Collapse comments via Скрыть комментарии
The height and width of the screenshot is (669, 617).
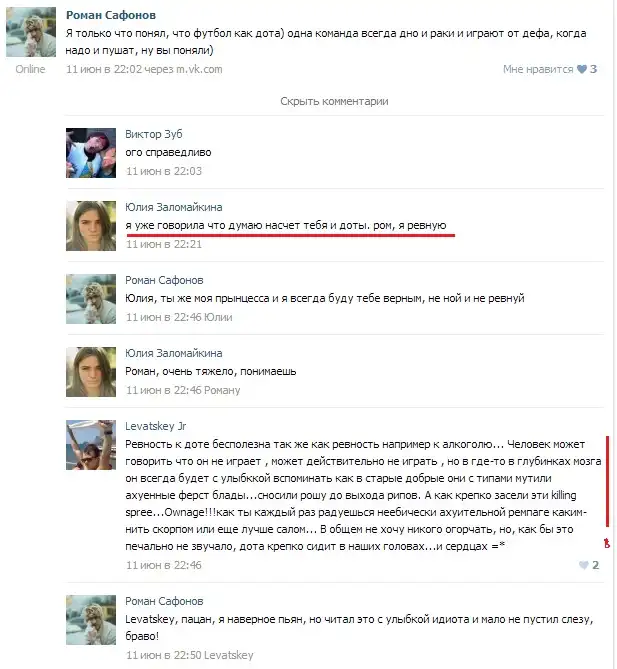[x=334, y=102]
